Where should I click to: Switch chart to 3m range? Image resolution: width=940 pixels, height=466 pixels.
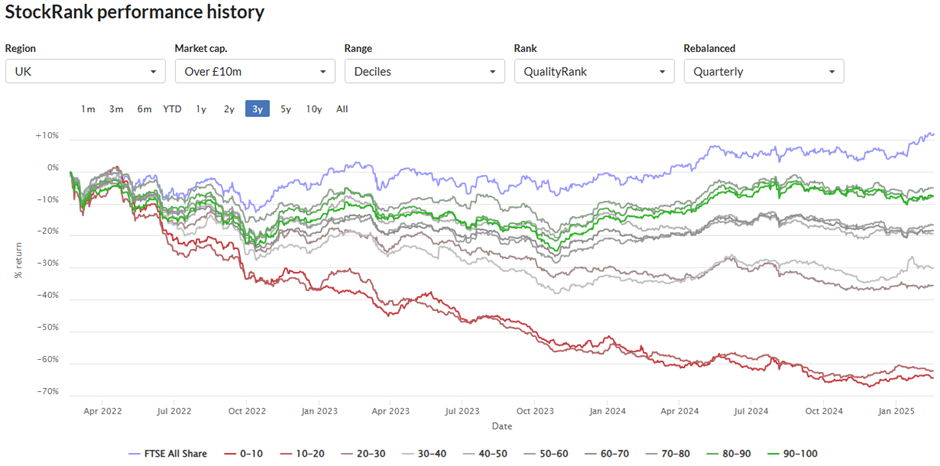click(x=116, y=109)
